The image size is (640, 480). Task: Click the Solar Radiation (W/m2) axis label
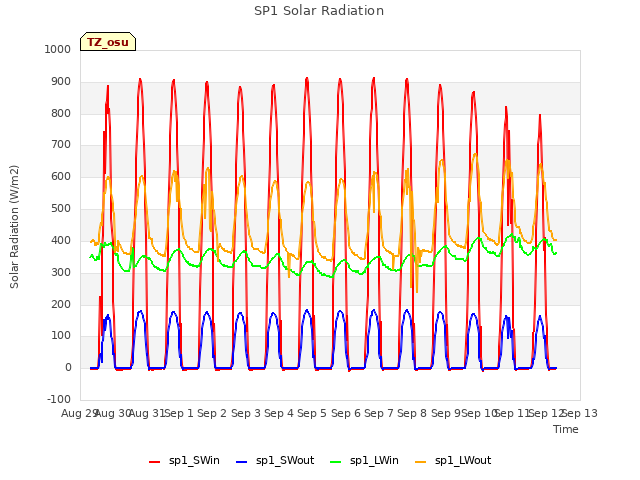click(14, 227)
